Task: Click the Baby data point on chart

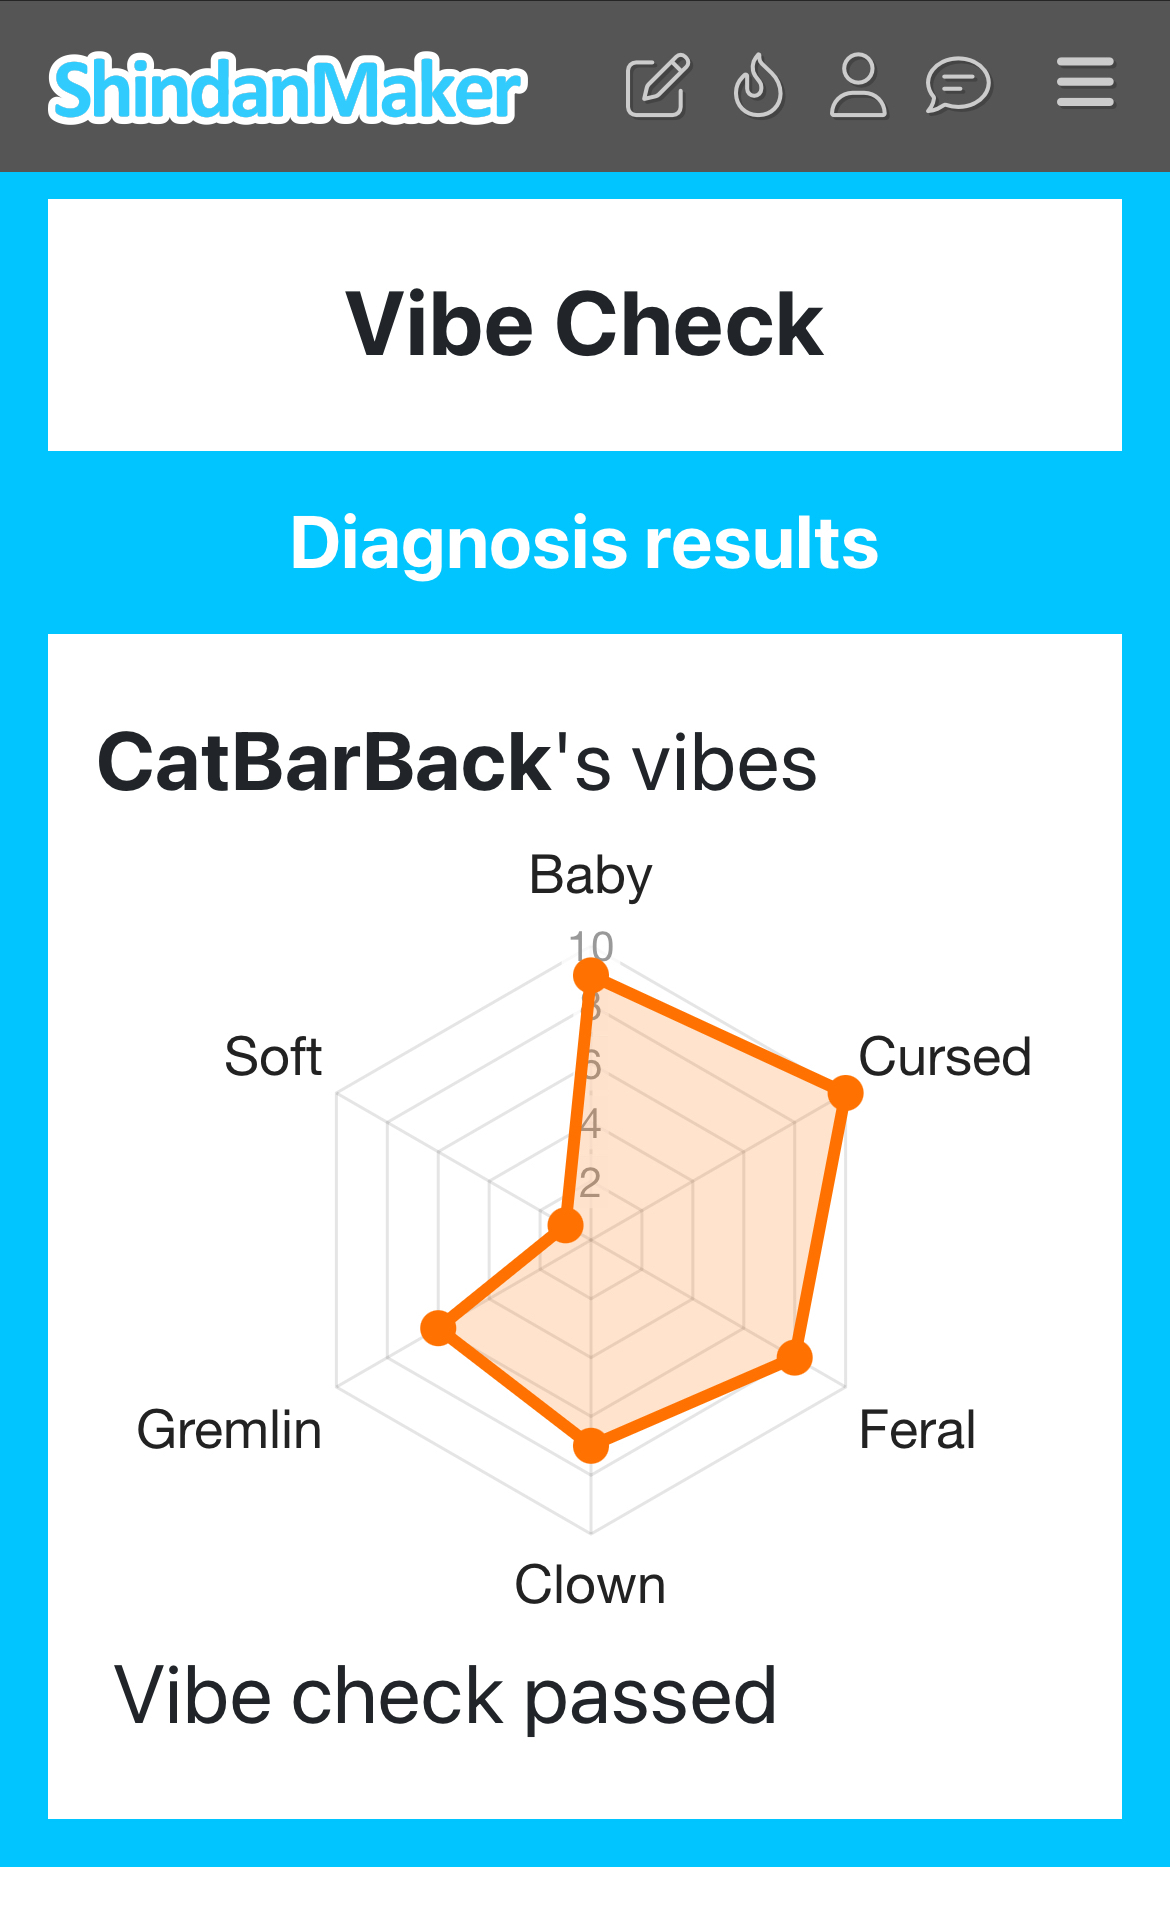Action: [x=591, y=975]
